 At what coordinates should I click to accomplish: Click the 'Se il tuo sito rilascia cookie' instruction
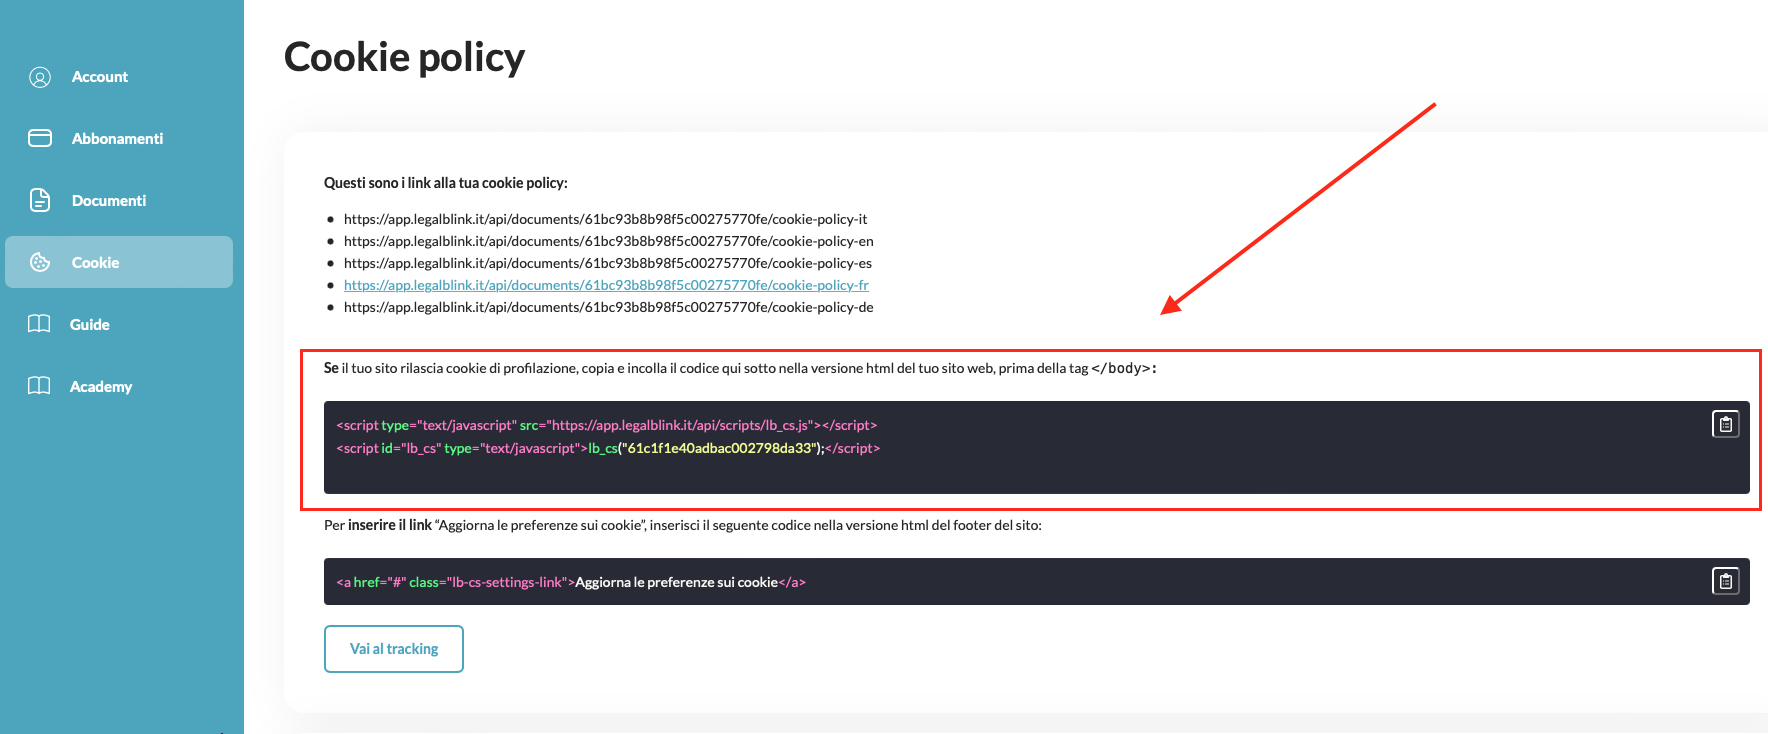[740, 368]
